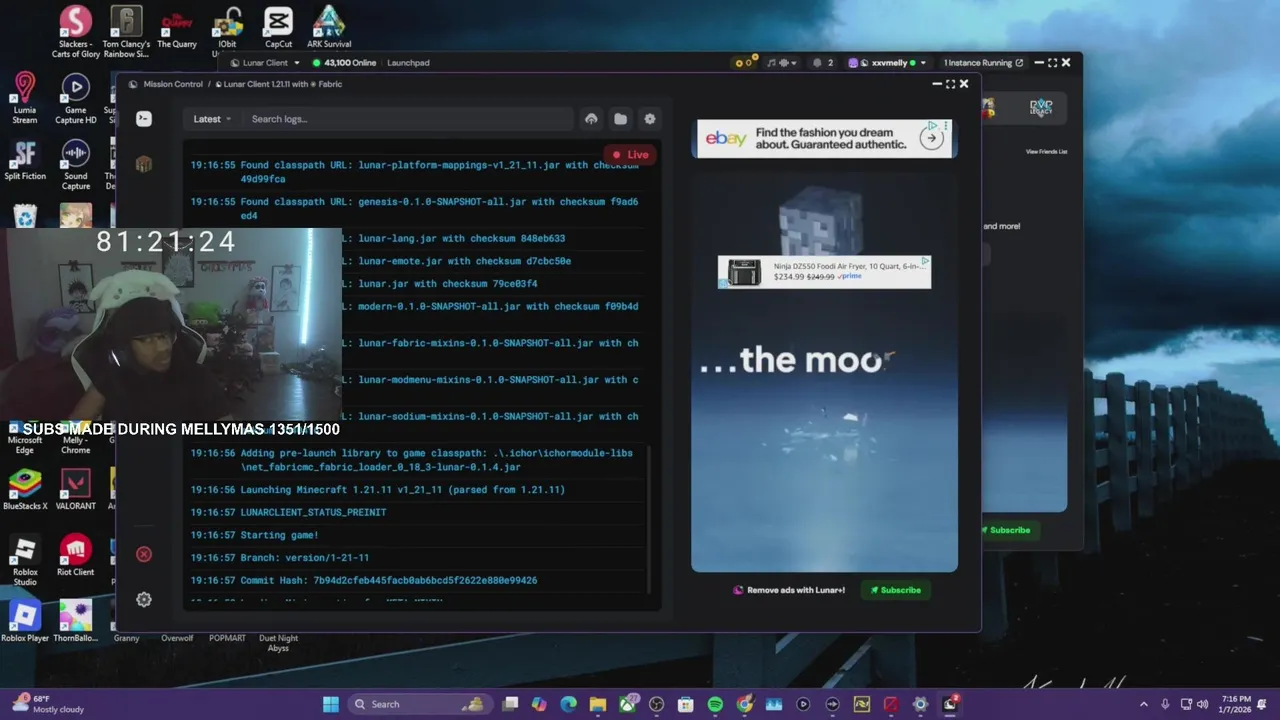
Task: Focus the Search logs field
Action: [408, 119]
